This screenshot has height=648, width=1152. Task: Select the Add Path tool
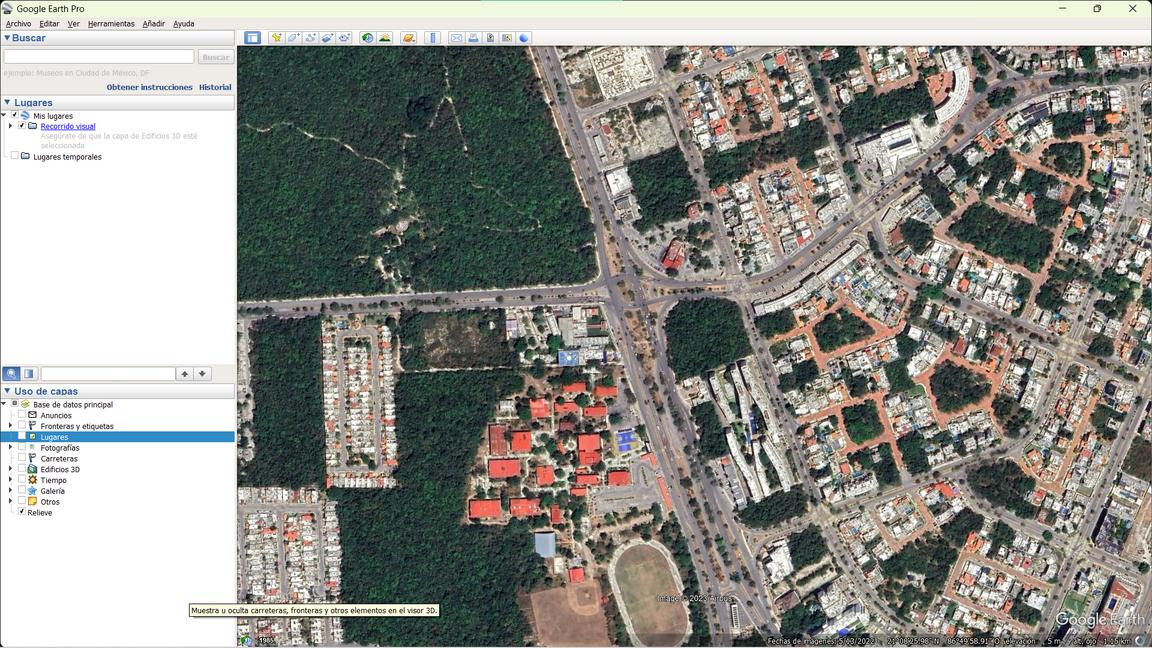click(x=310, y=37)
